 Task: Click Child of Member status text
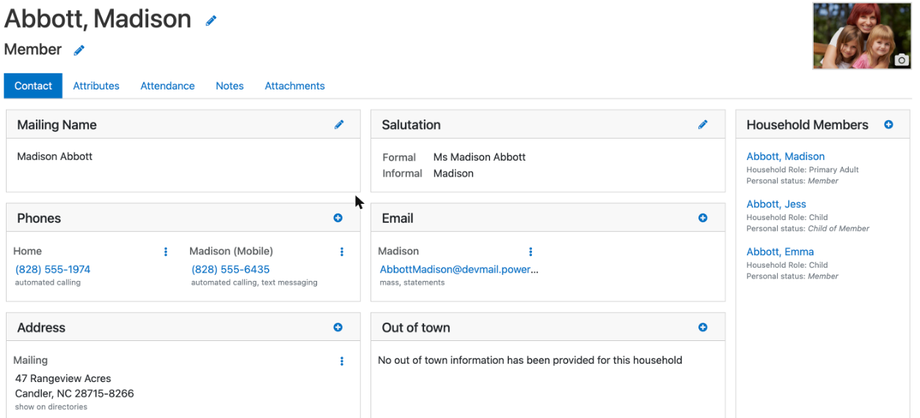tap(838, 228)
